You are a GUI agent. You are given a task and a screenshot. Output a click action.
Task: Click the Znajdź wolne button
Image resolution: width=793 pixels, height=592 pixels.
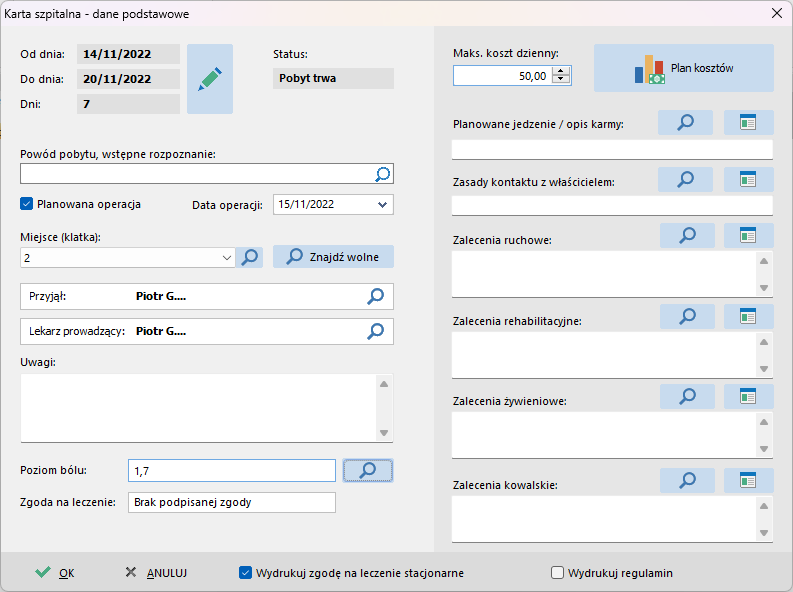tap(333, 257)
